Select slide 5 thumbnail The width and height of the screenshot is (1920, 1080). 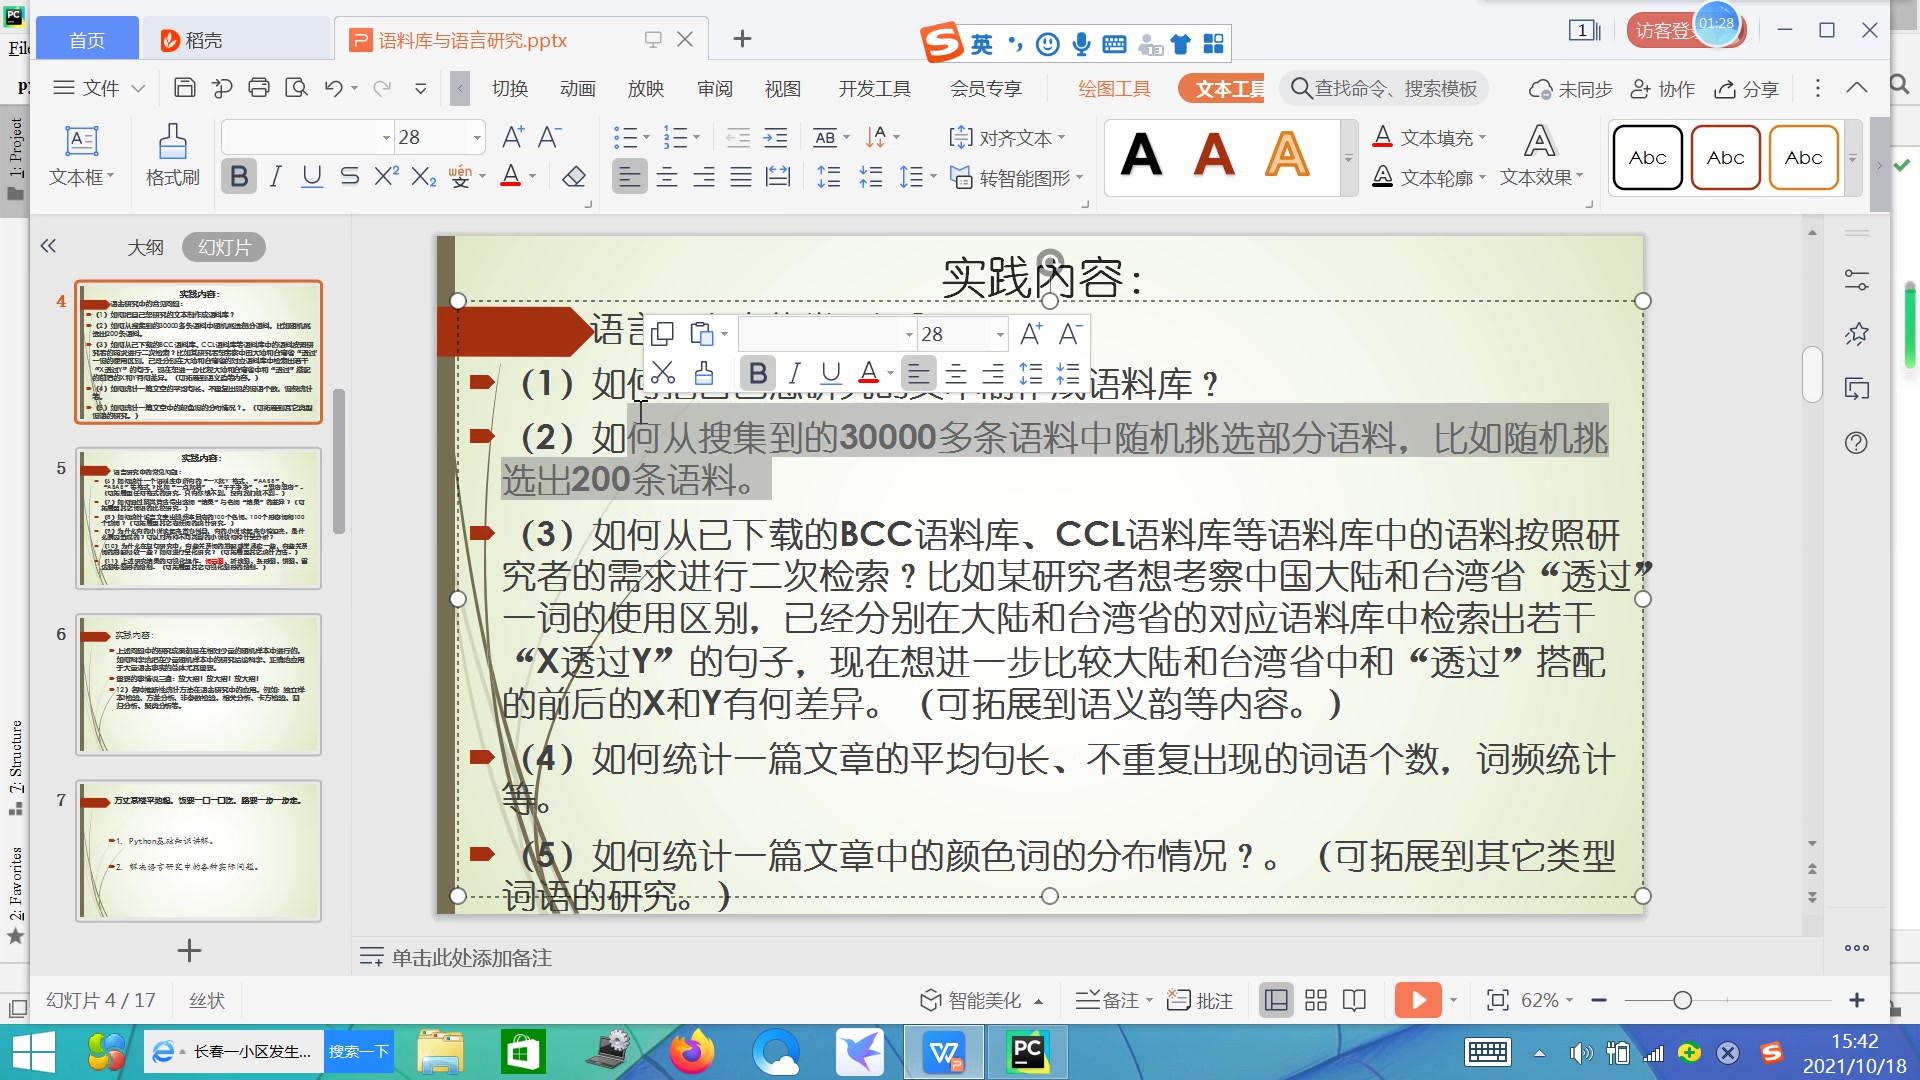pos(199,518)
